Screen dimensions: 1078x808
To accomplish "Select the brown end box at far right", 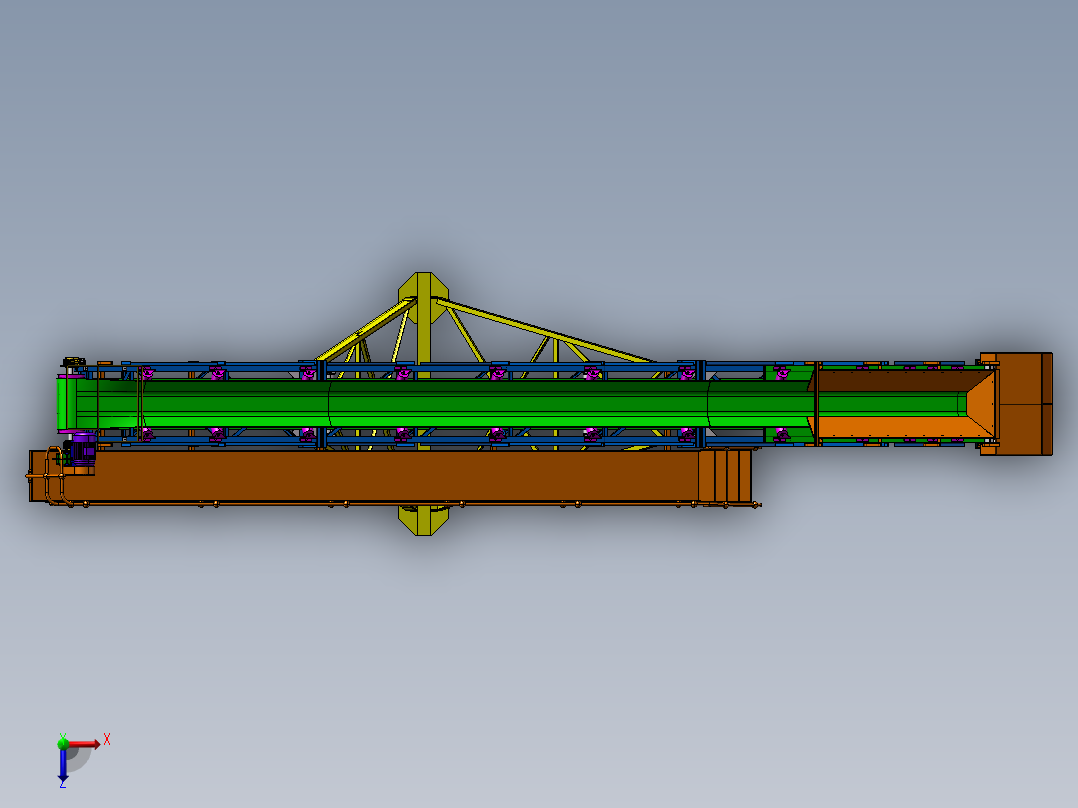I will pyautogui.click(x=1024, y=404).
